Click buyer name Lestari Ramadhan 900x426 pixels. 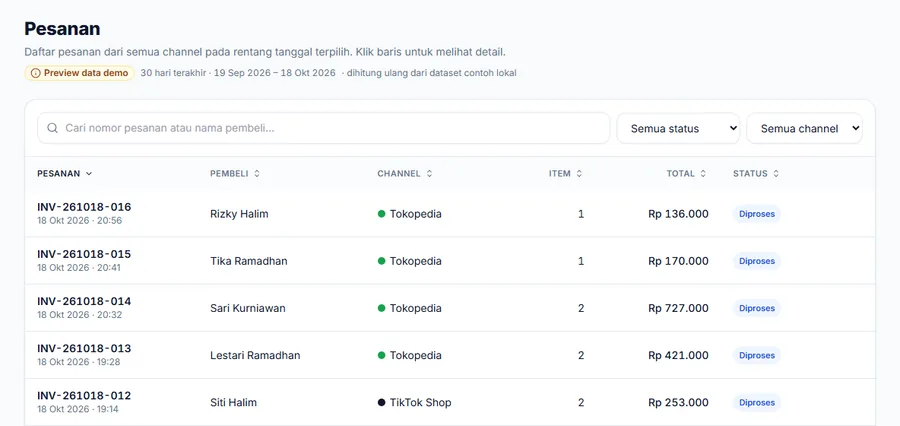255,355
